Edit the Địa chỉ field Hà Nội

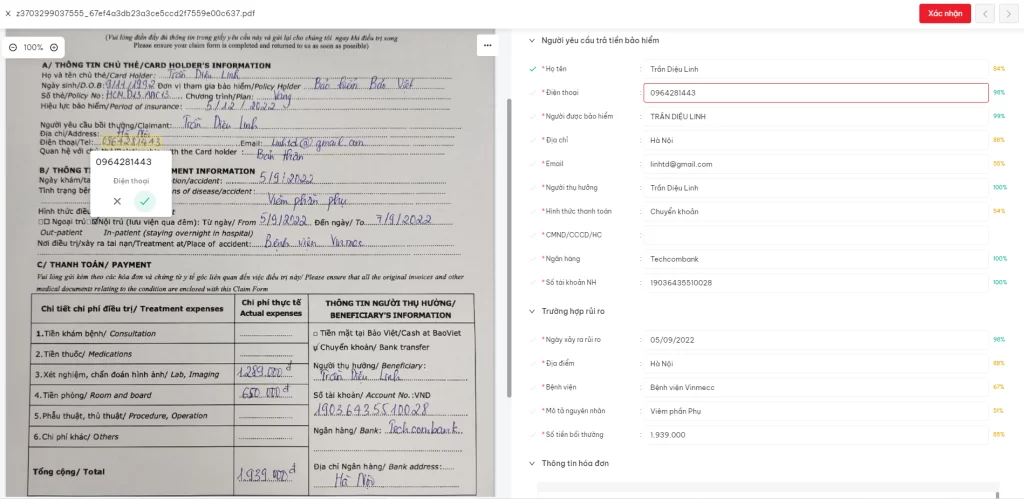click(816, 140)
